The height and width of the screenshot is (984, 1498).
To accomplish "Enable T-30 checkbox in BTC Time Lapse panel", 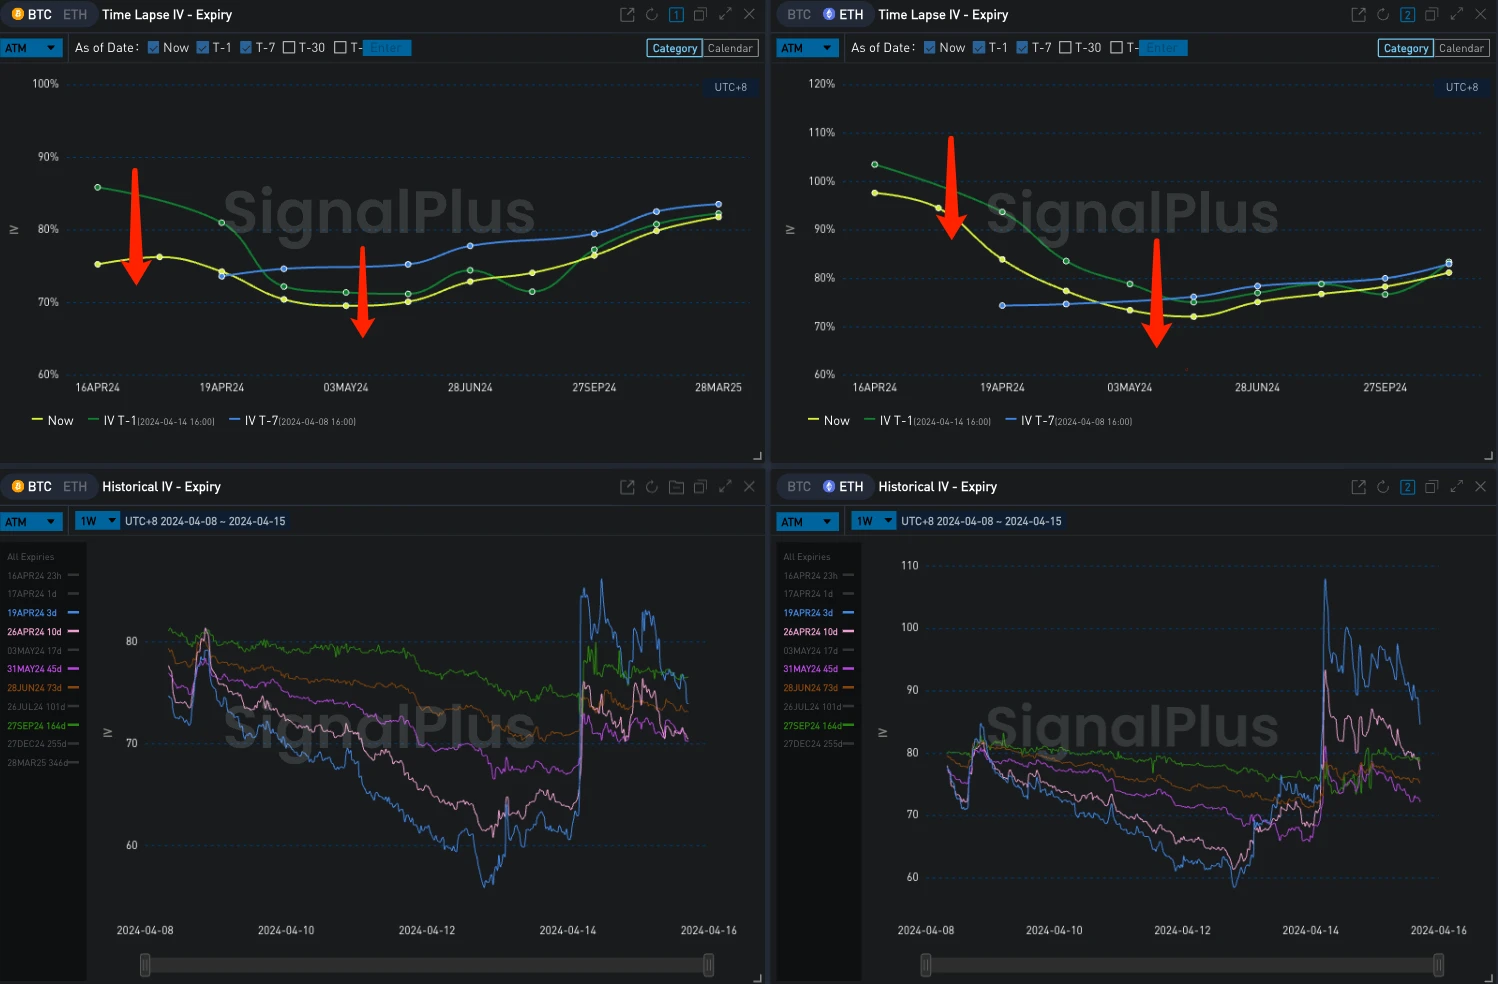I will pos(289,48).
